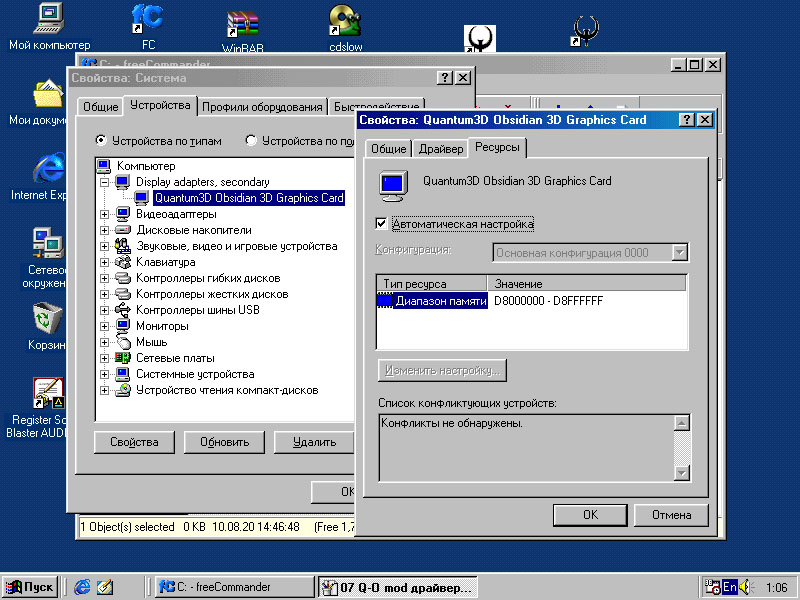Launch Internet Explorer from quick launch

[x=82, y=587]
